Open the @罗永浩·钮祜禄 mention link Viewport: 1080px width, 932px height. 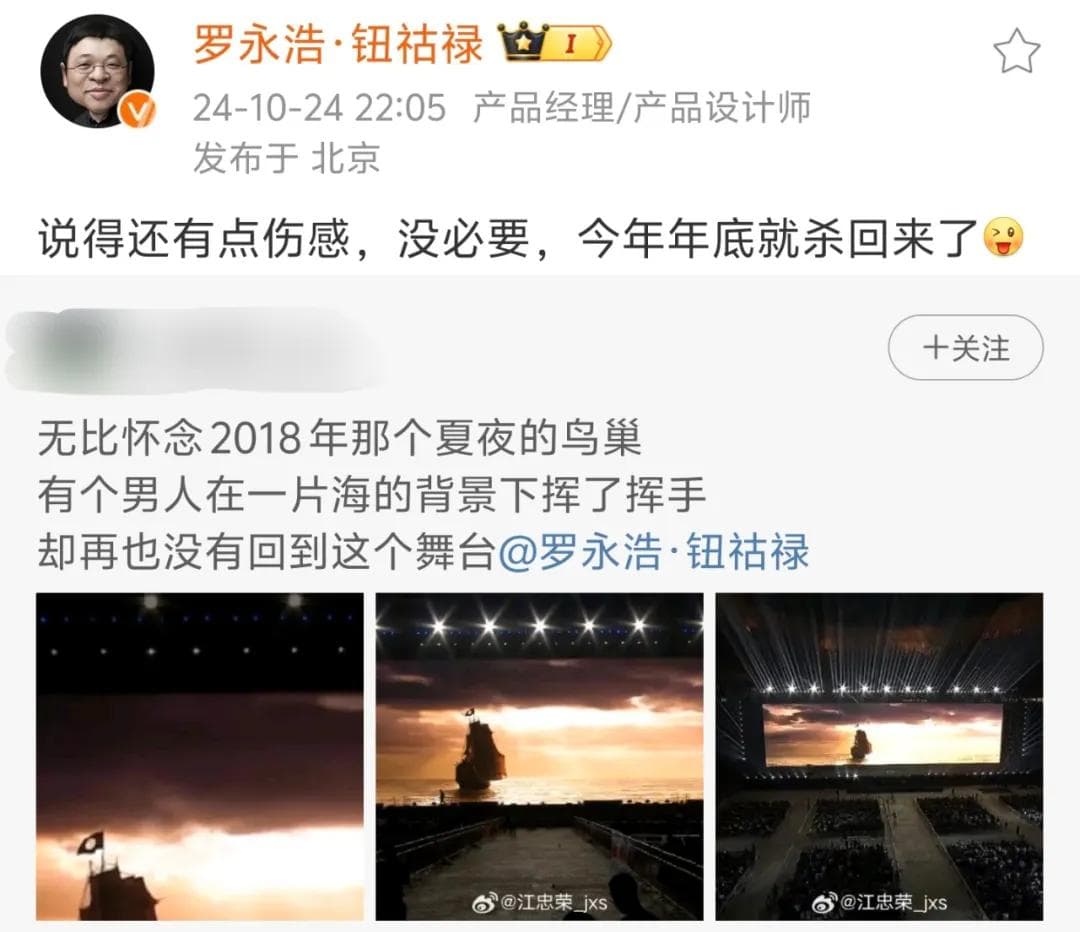653,551
